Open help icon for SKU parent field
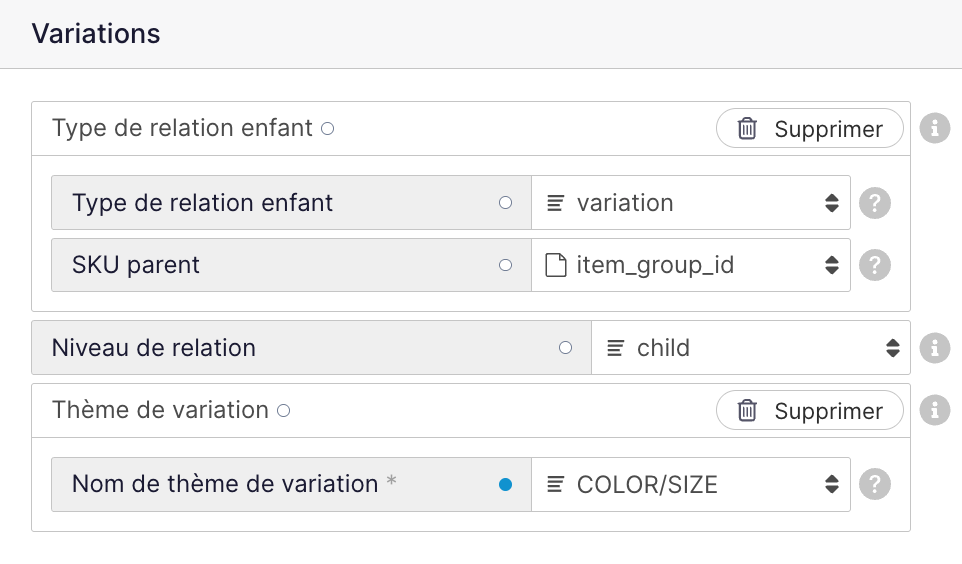This screenshot has width=962, height=564. (x=875, y=265)
